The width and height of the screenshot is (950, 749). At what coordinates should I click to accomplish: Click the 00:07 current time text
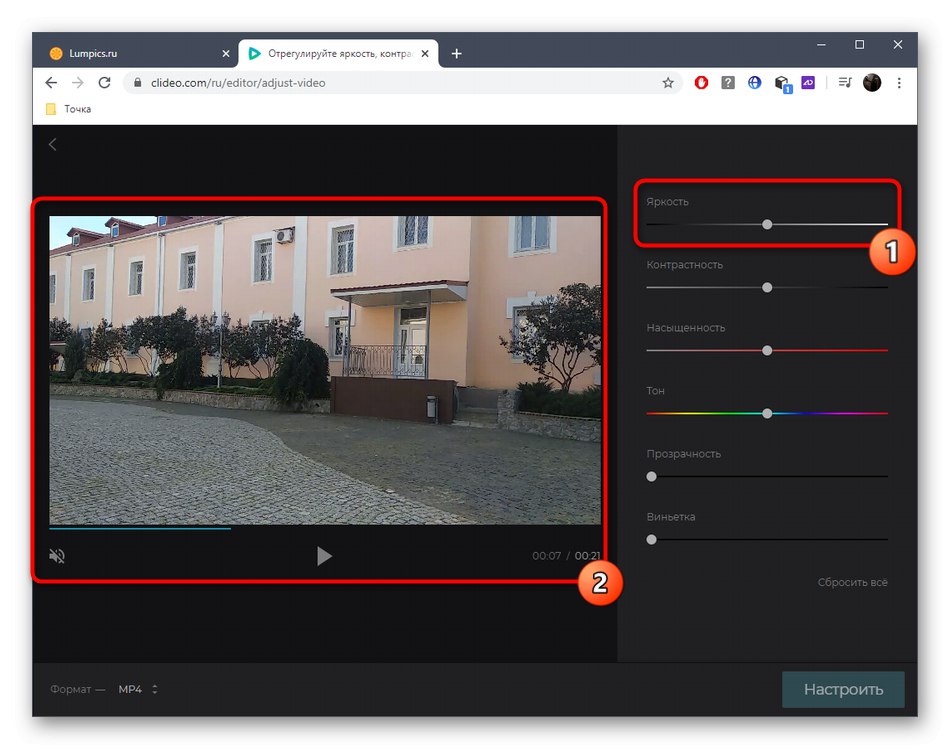(x=546, y=556)
